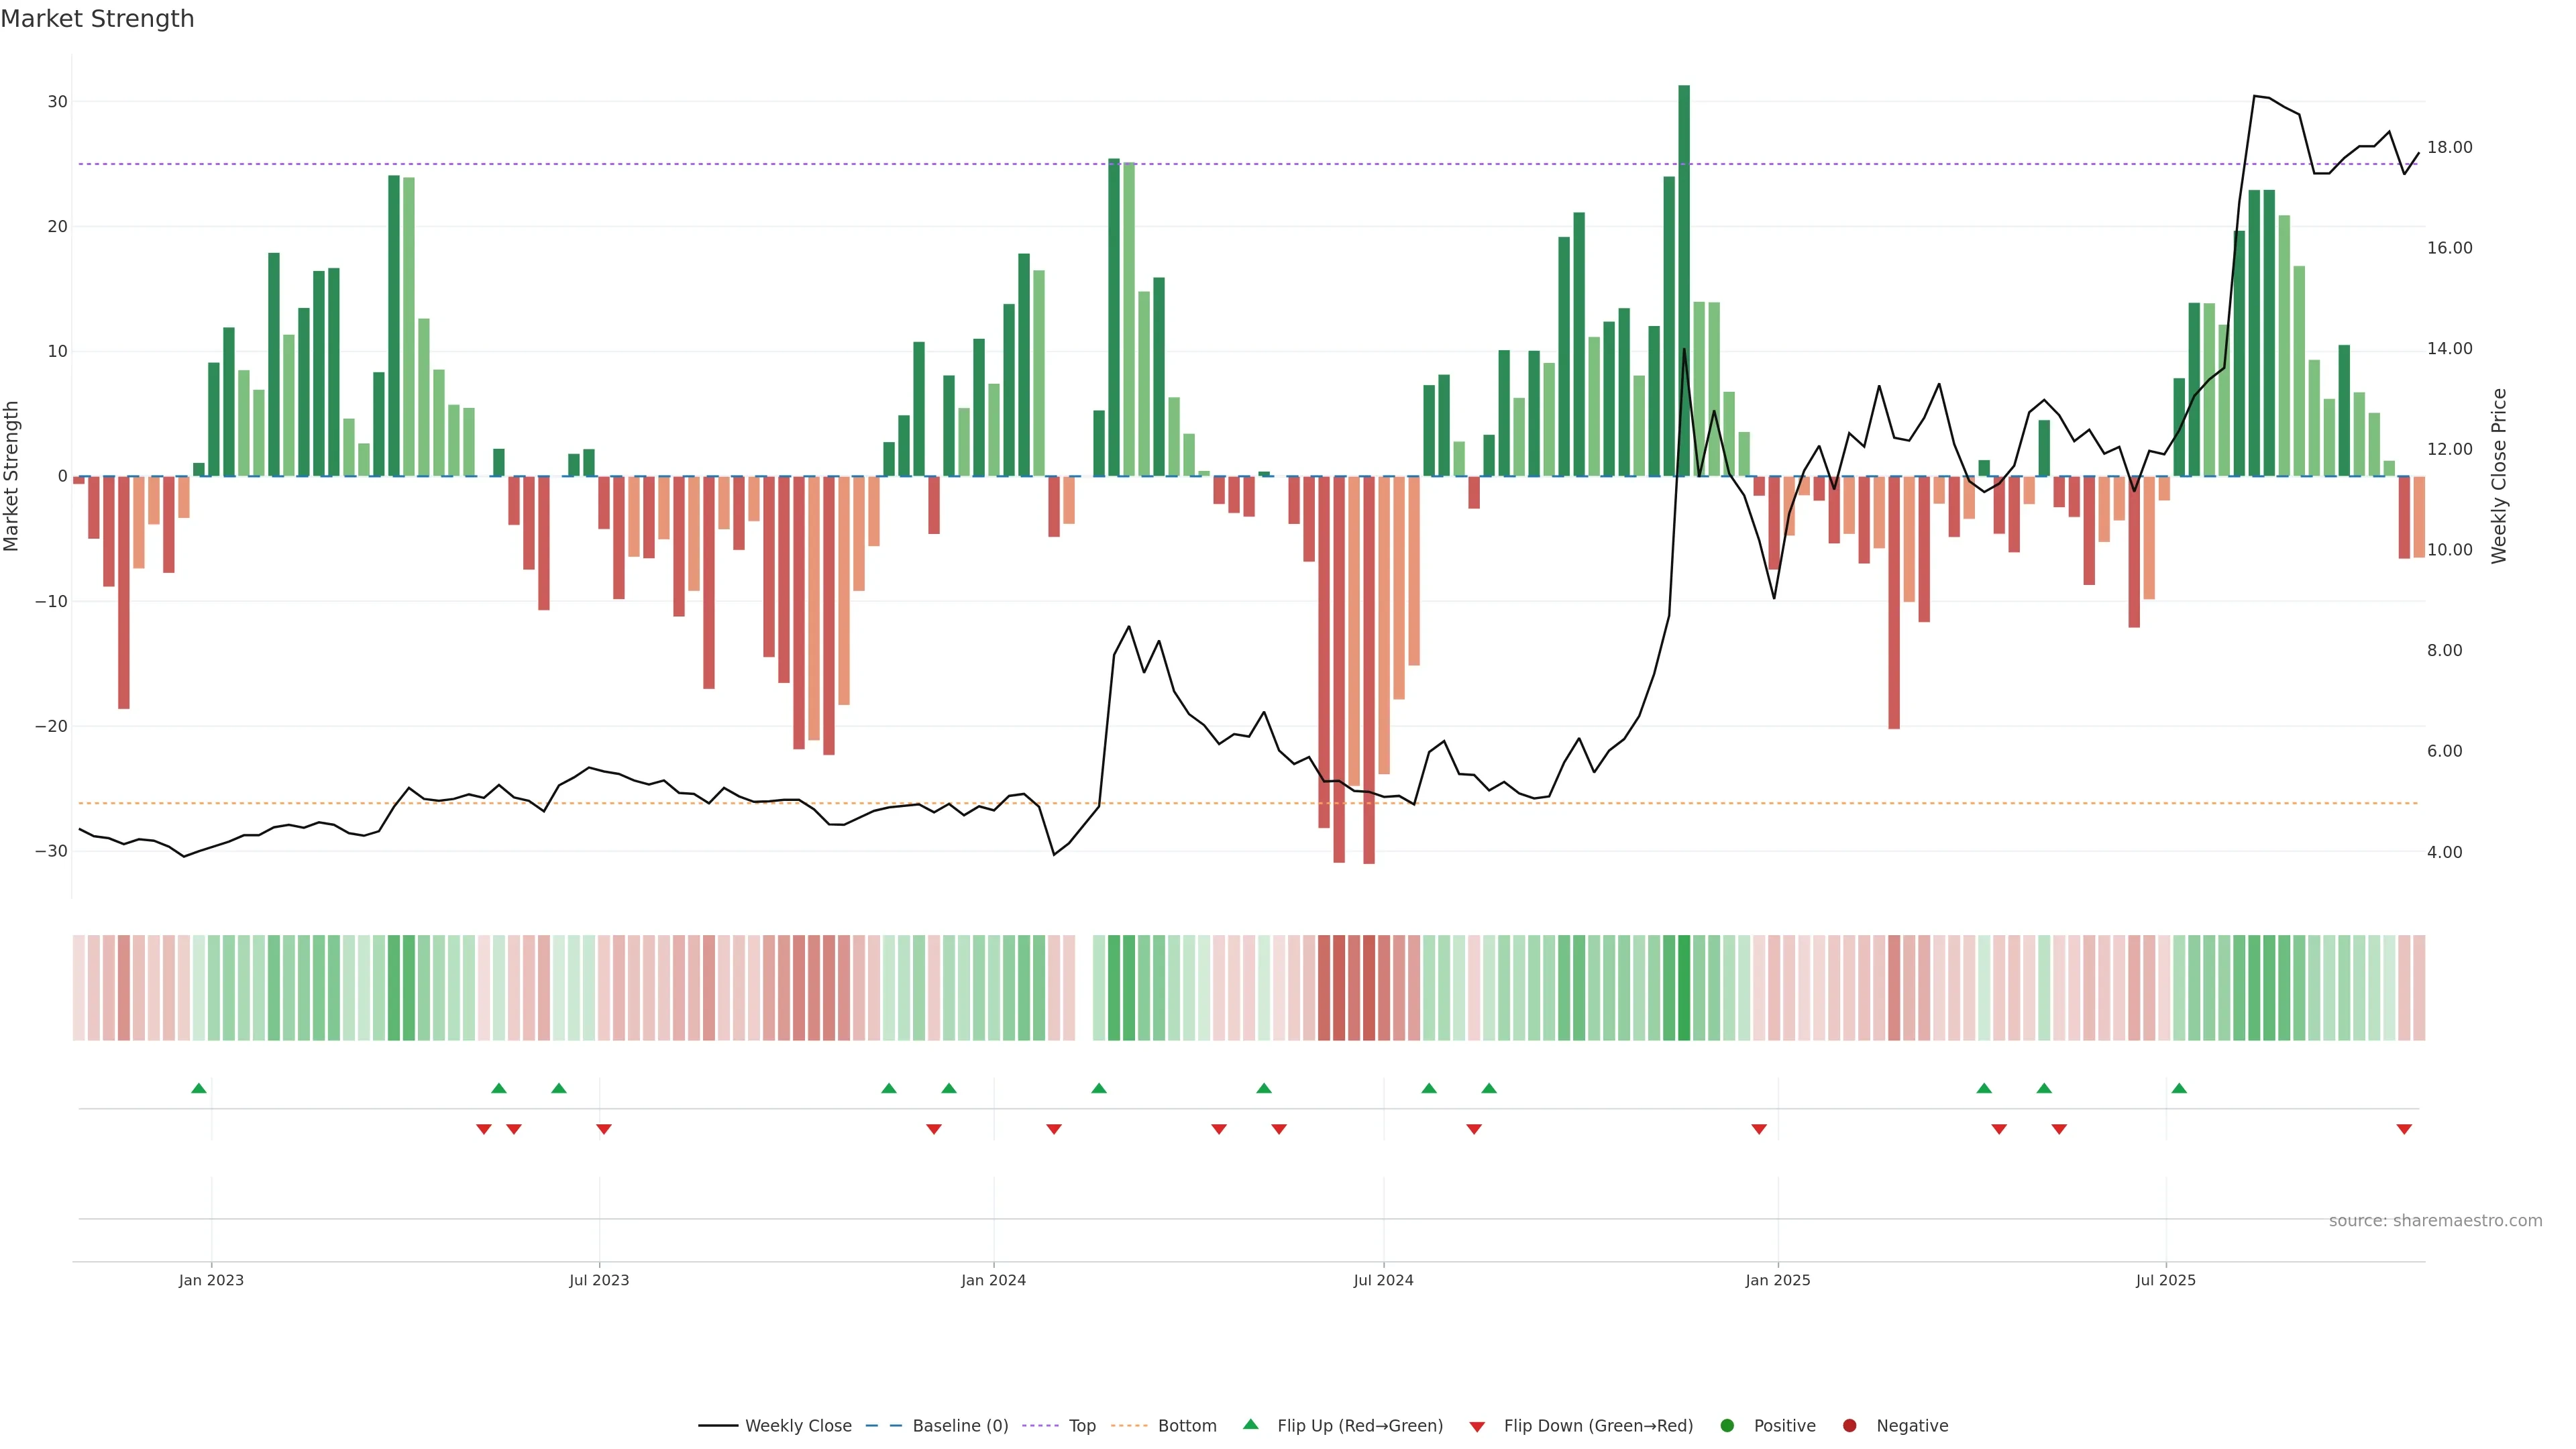Click the darkest green cell in heatmap strip
Image resolution: width=2576 pixels, height=1449 pixels.
[1684, 988]
